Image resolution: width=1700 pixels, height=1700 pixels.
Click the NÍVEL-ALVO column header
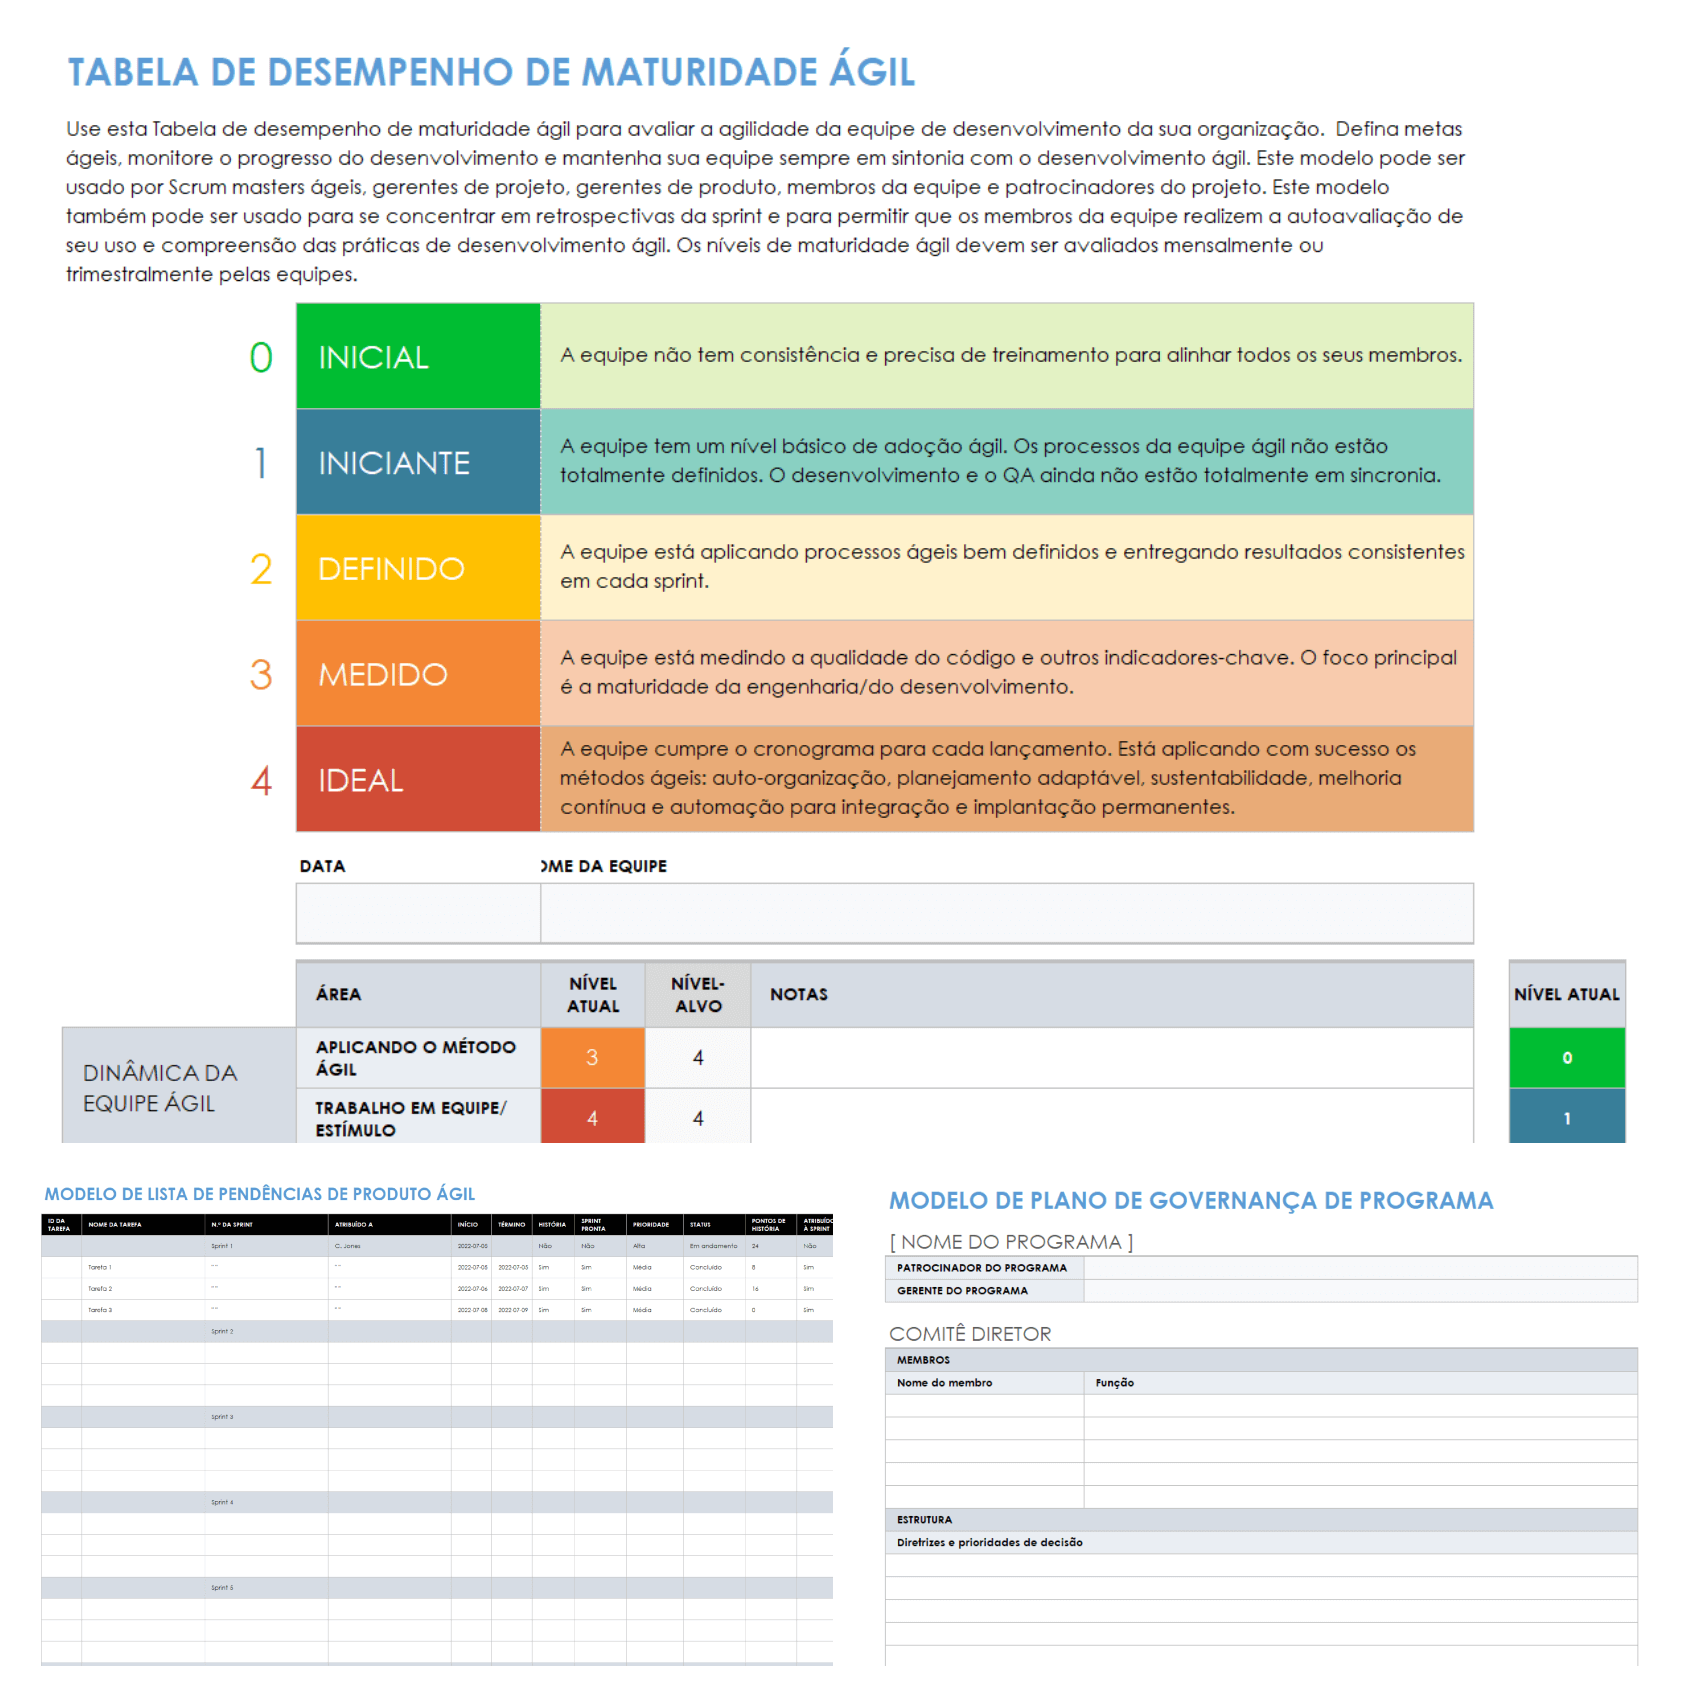(x=698, y=994)
